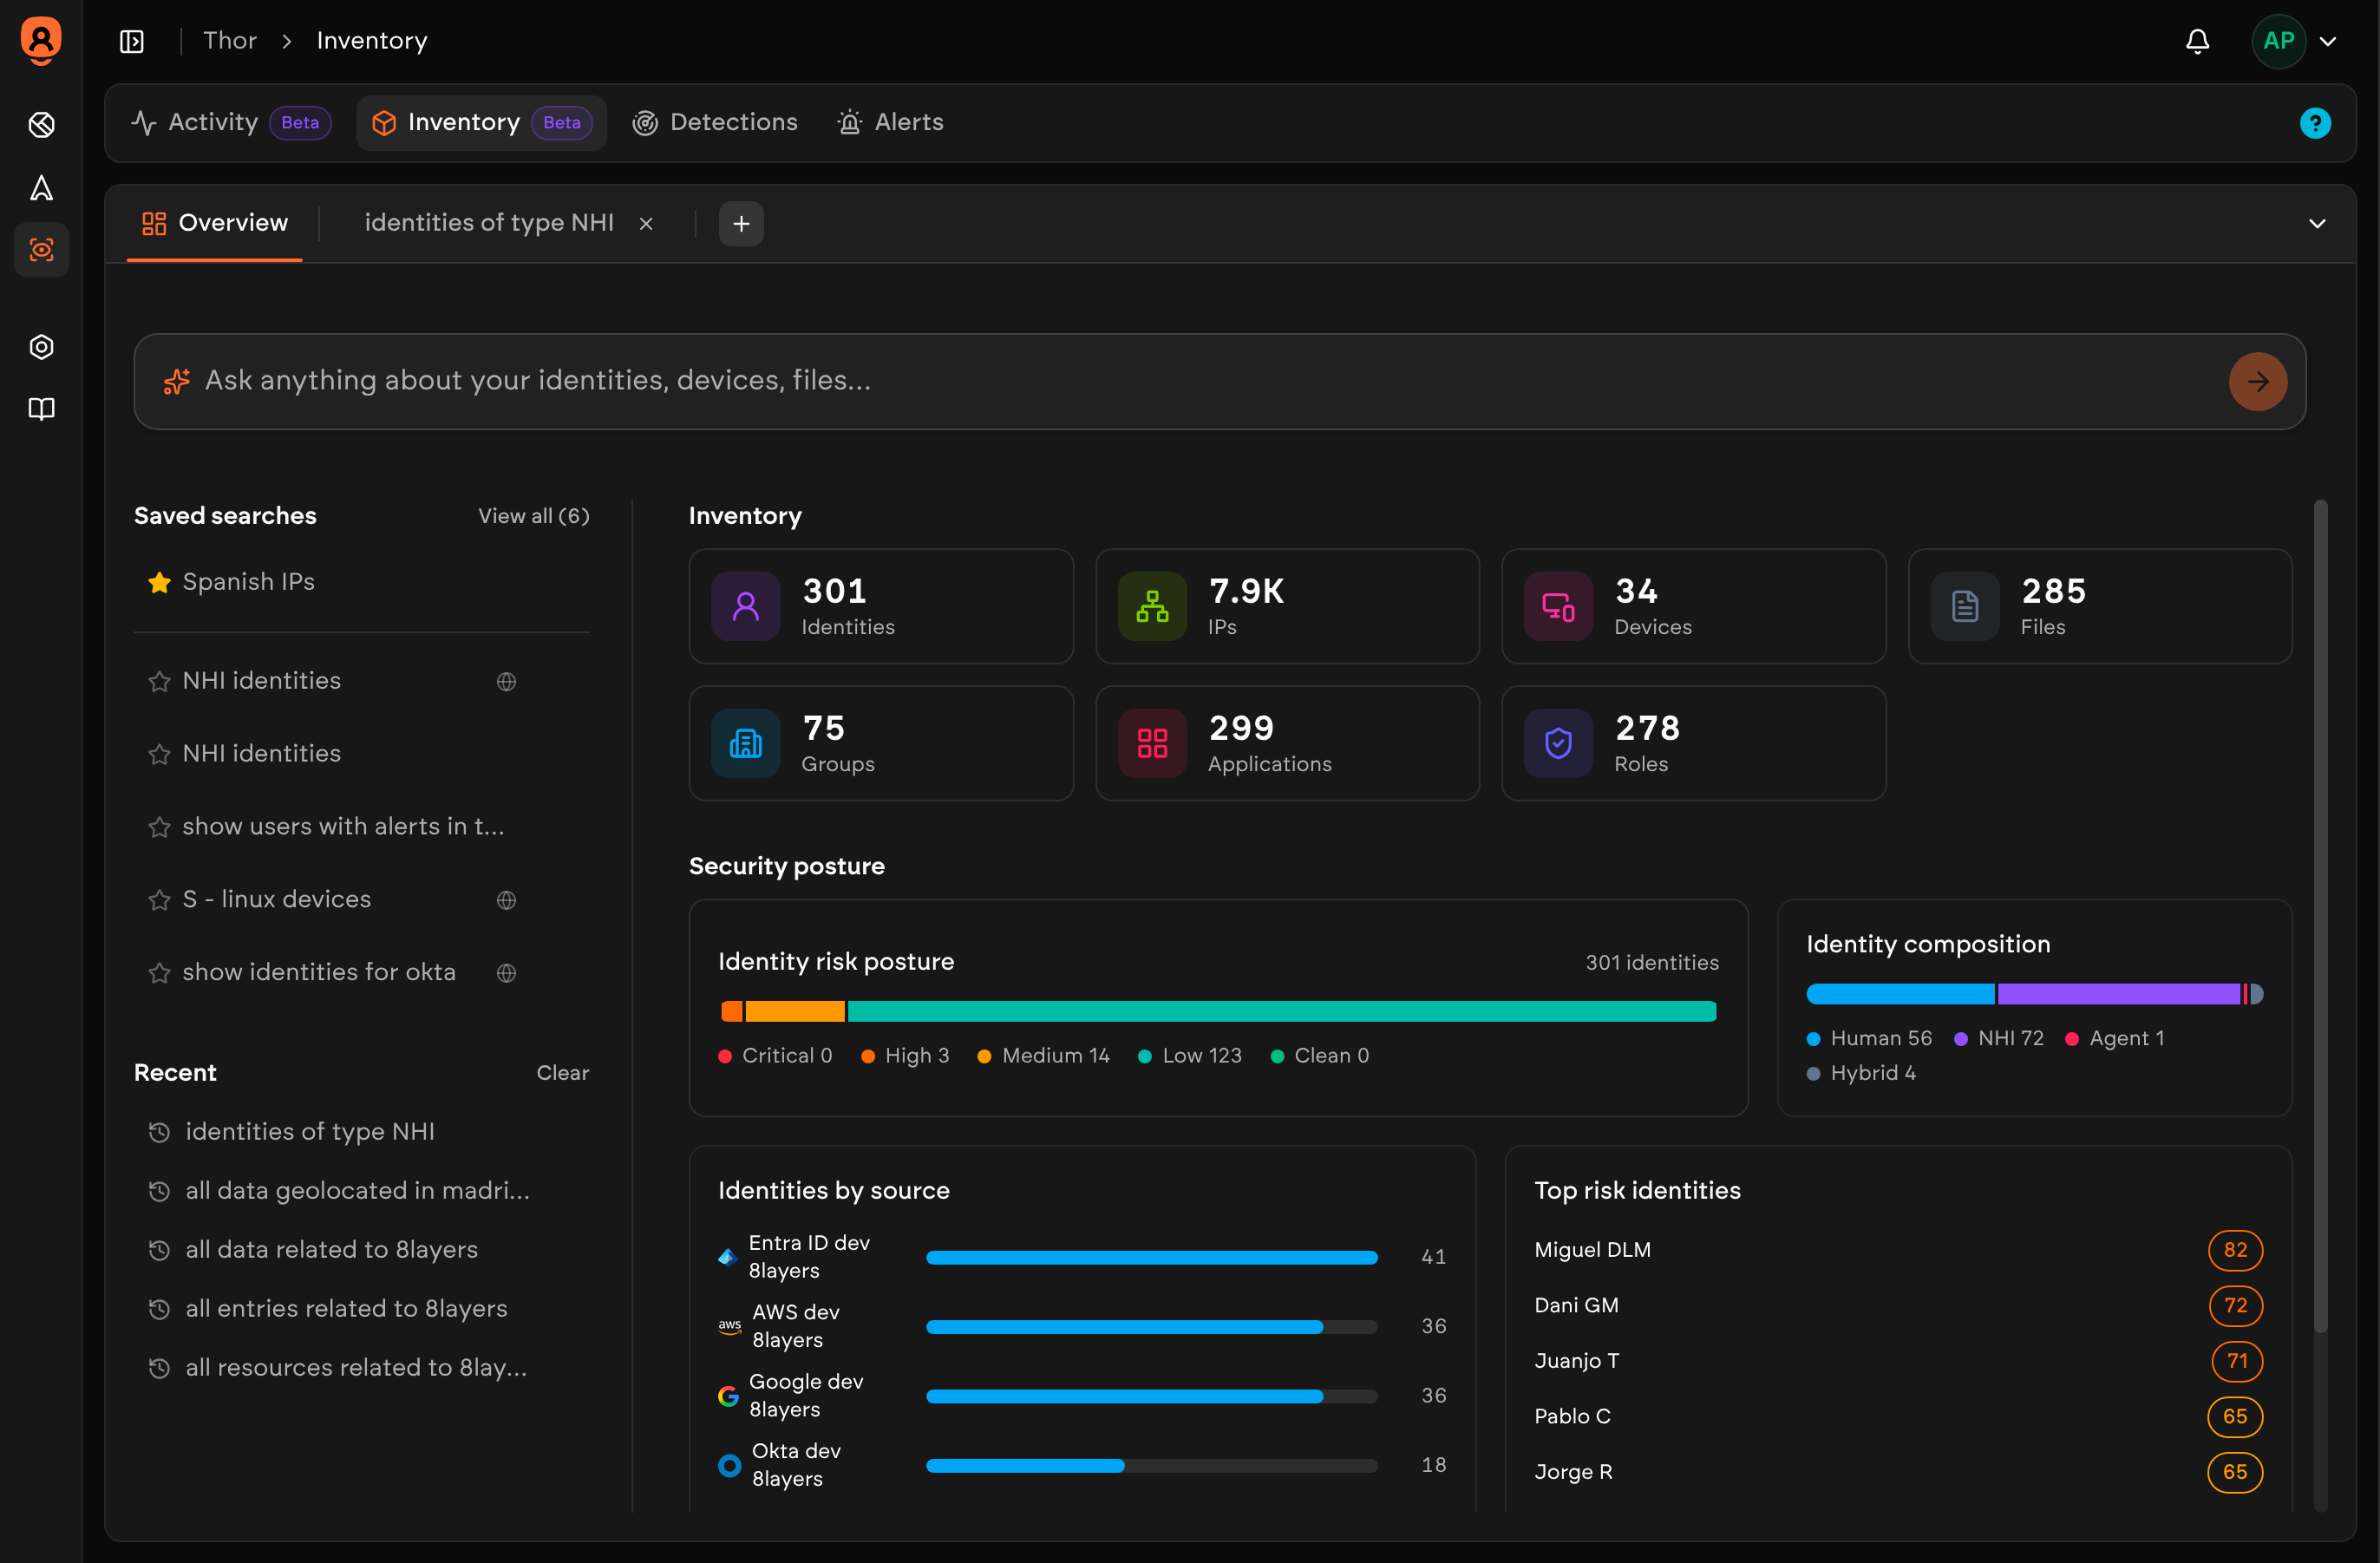Submit query with the orange arrow button
Image resolution: width=2380 pixels, height=1563 pixels.
click(x=2257, y=381)
